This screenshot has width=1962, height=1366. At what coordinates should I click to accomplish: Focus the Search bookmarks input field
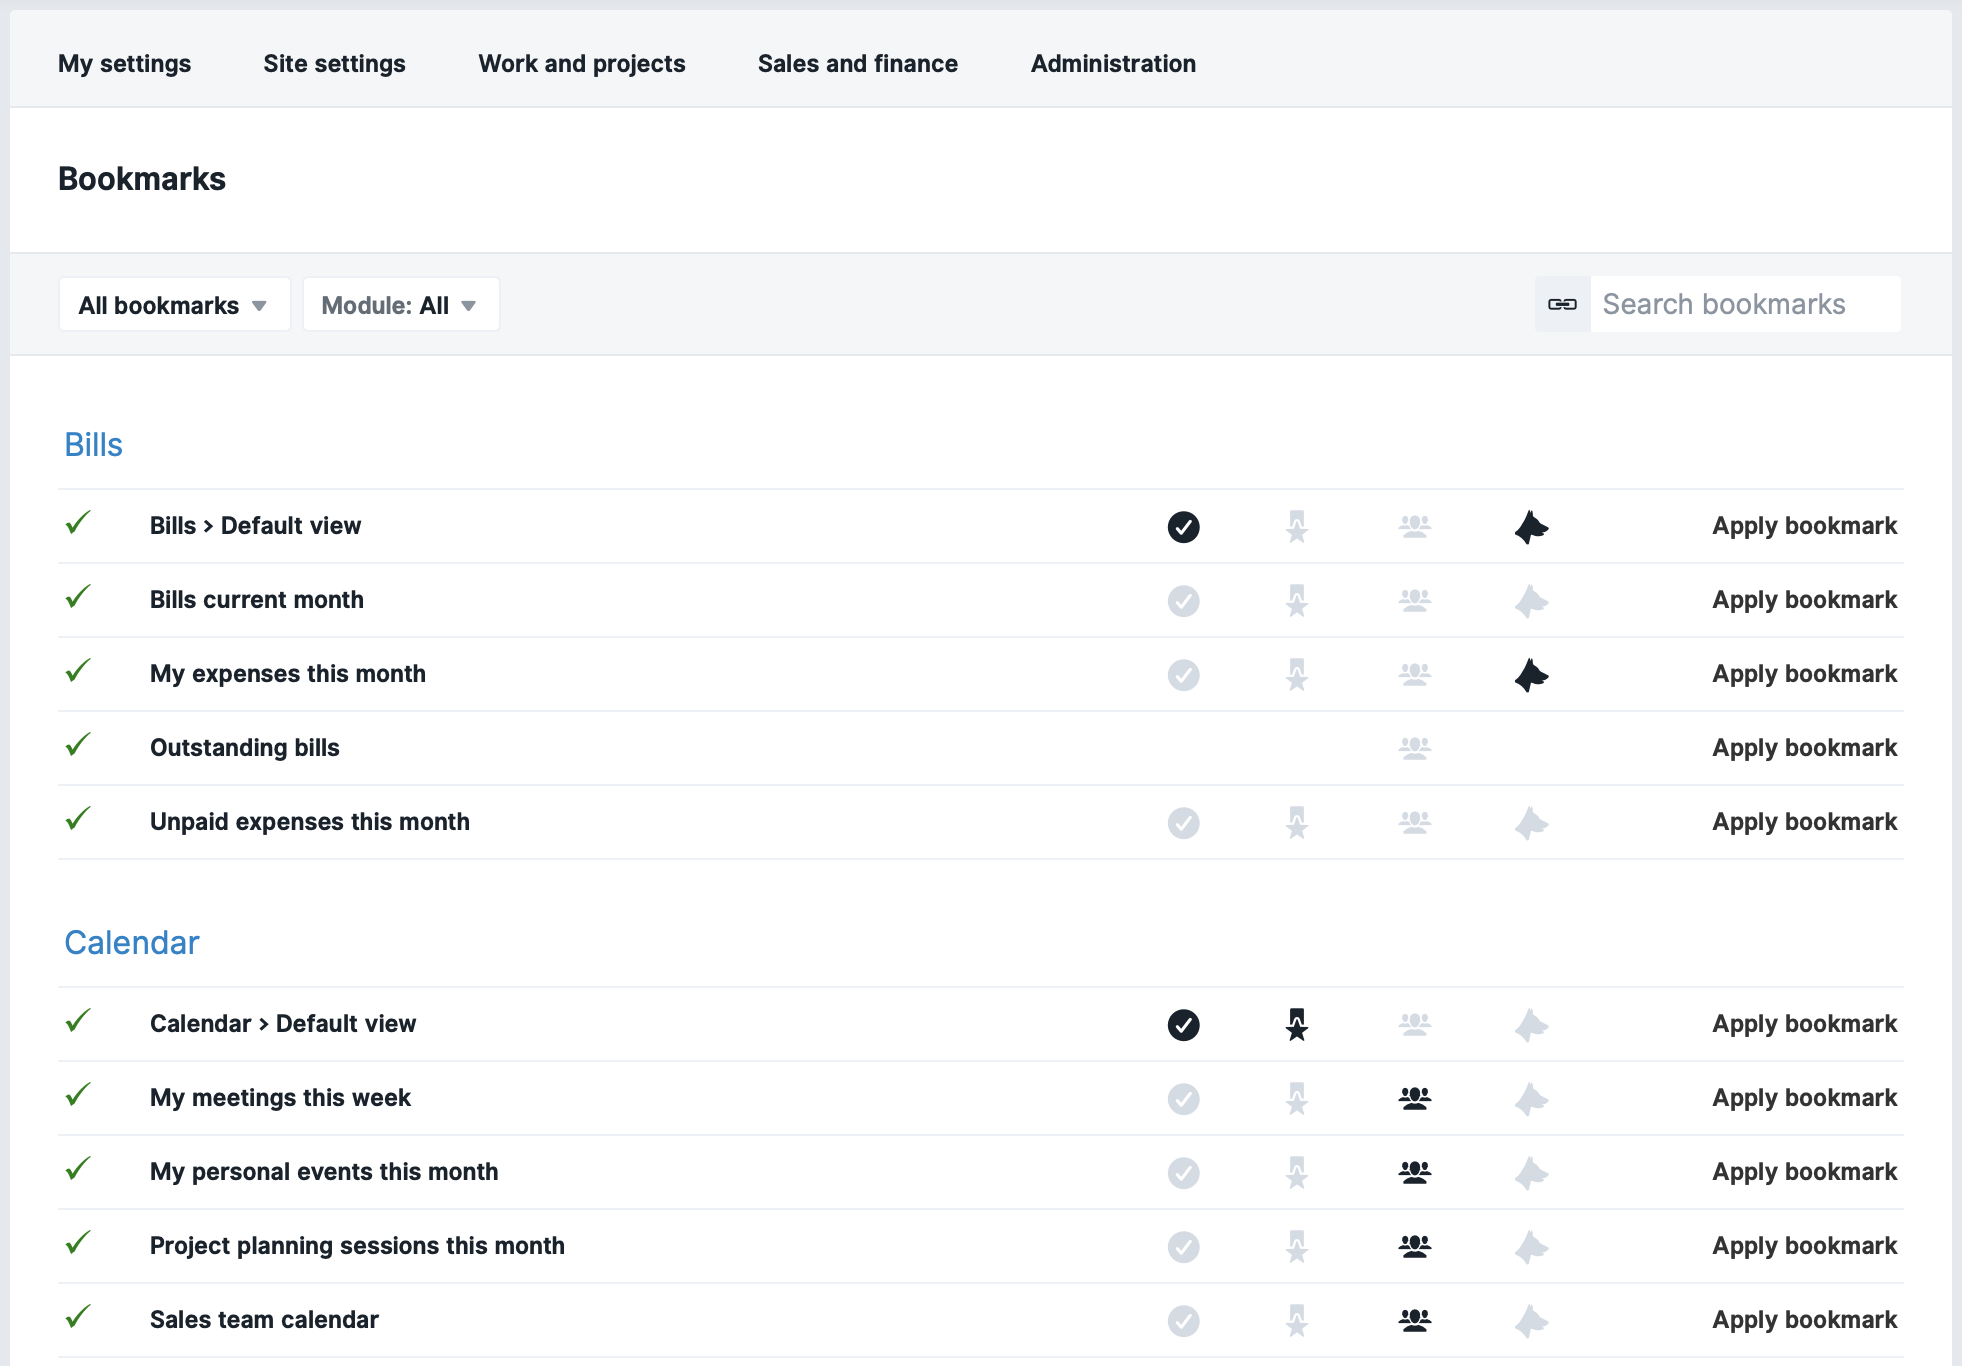(x=1745, y=304)
